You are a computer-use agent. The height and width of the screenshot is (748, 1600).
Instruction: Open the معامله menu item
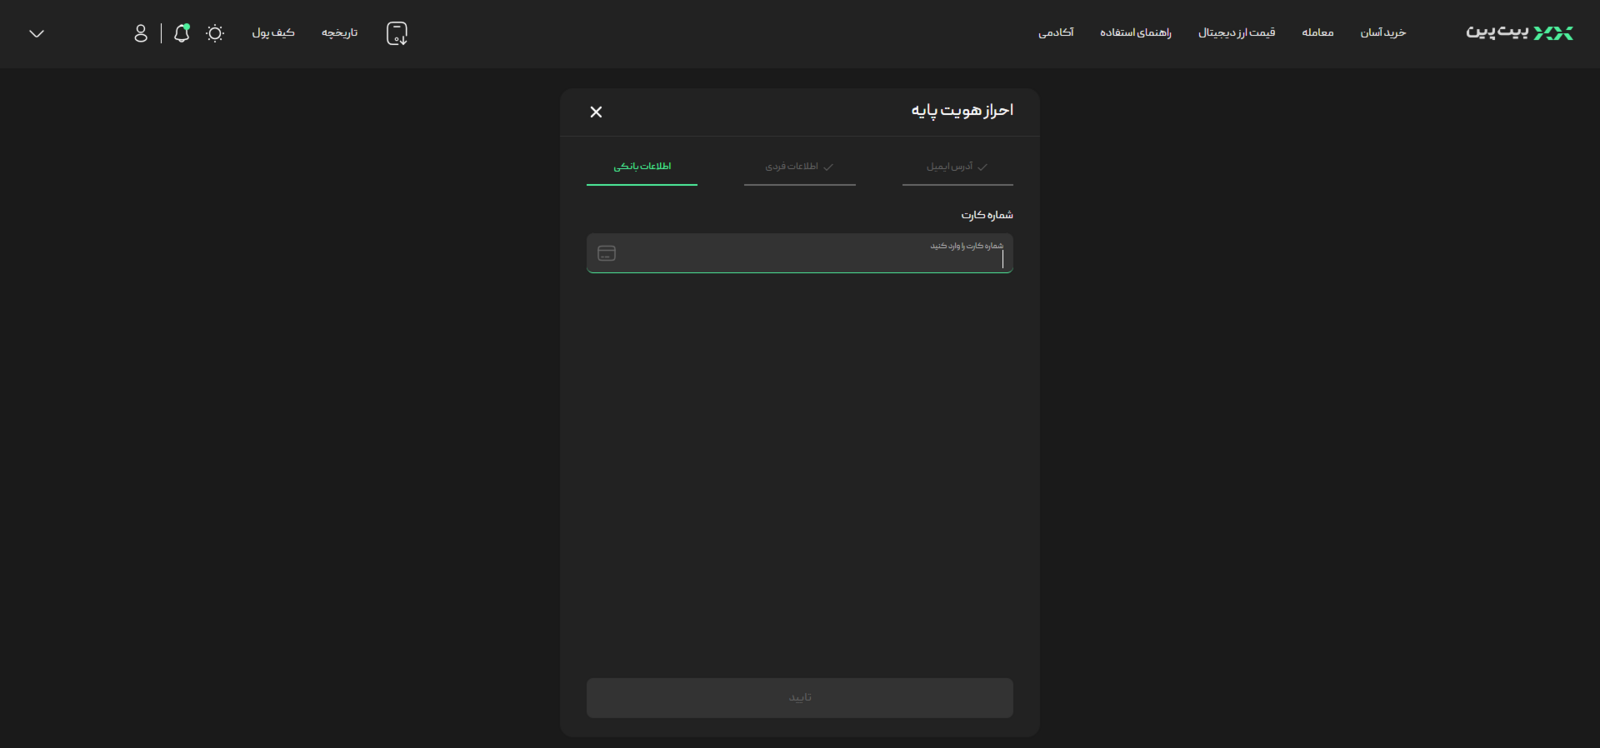(1317, 33)
